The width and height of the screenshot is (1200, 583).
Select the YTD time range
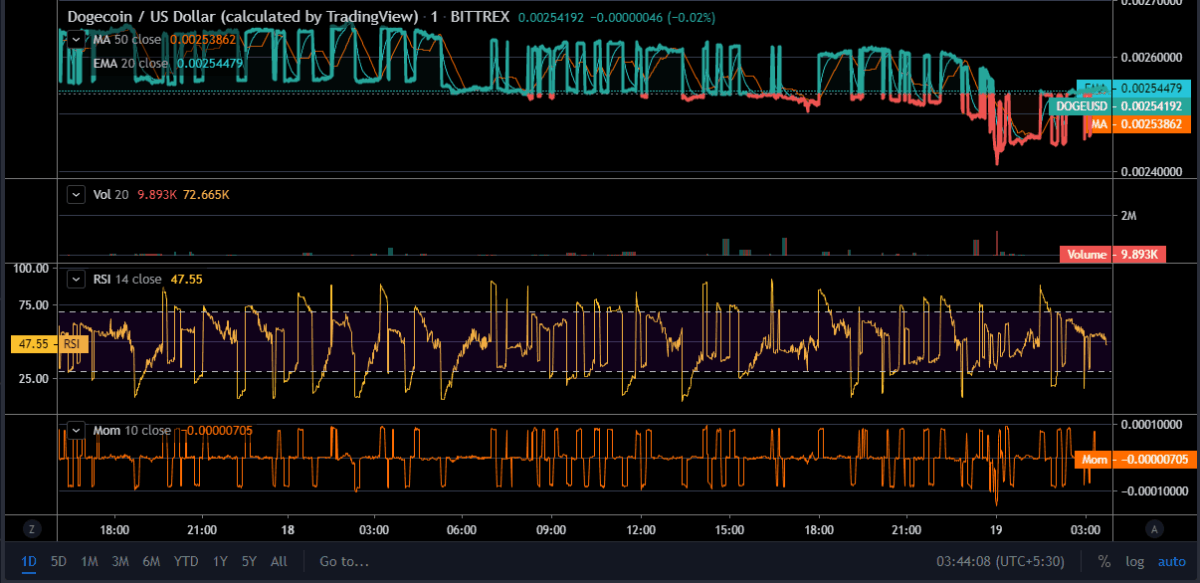(185, 561)
